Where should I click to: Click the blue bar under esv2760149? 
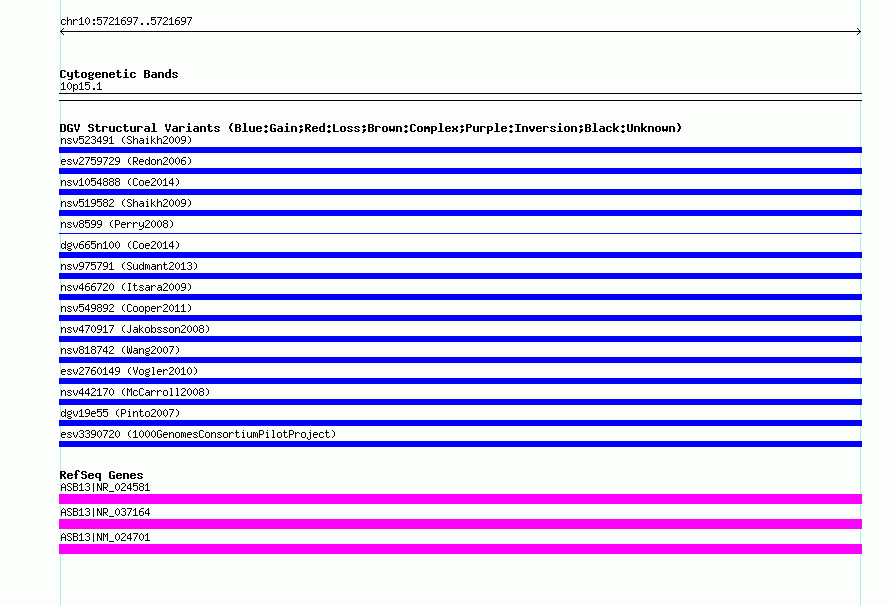point(460,381)
